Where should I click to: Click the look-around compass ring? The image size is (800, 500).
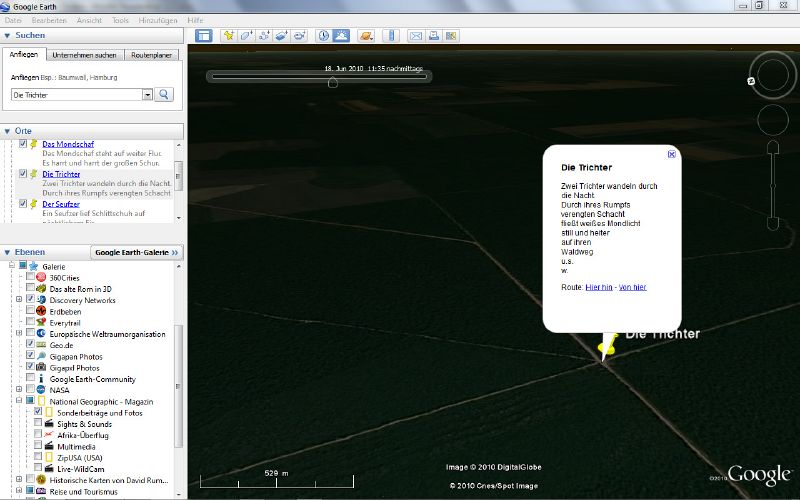(773, 74)
